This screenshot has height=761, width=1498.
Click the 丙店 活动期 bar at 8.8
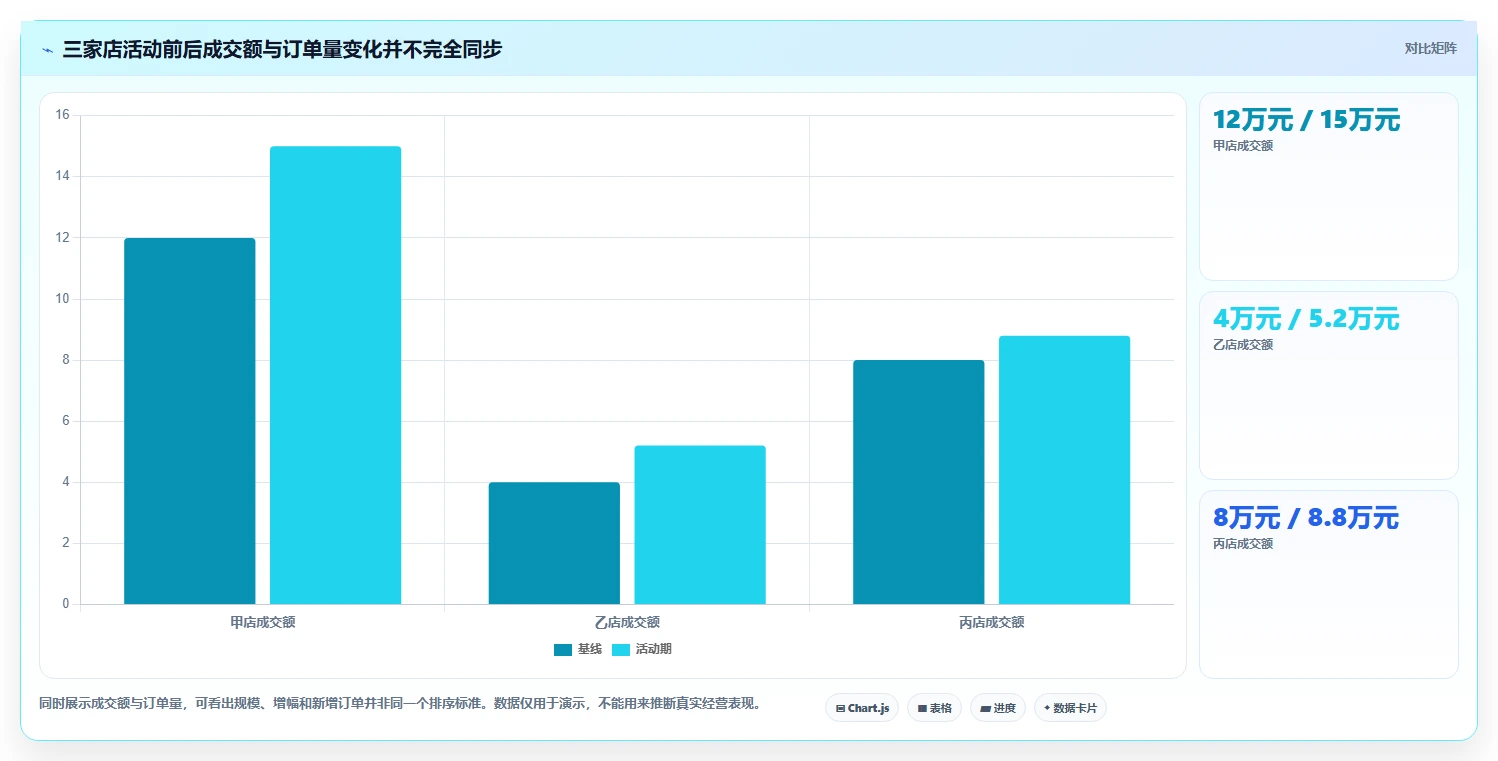point(1064,470)
